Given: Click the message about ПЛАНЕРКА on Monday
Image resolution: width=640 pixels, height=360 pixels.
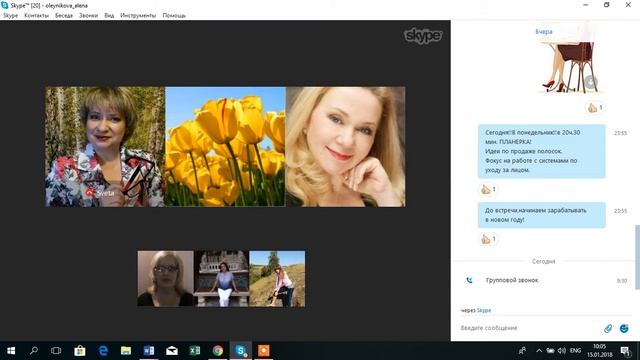Looking at the screenshot, I should [x=542, y=151].
